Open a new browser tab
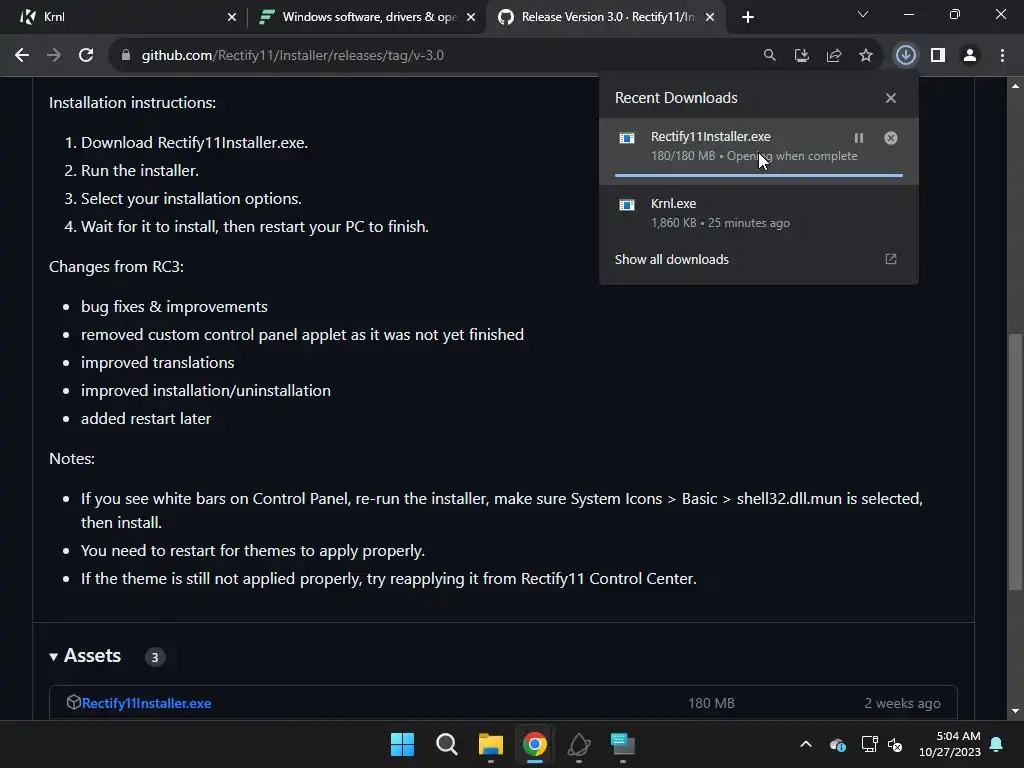The height and width of the screenshot is (768, 1024). click(x=748, y=17)
